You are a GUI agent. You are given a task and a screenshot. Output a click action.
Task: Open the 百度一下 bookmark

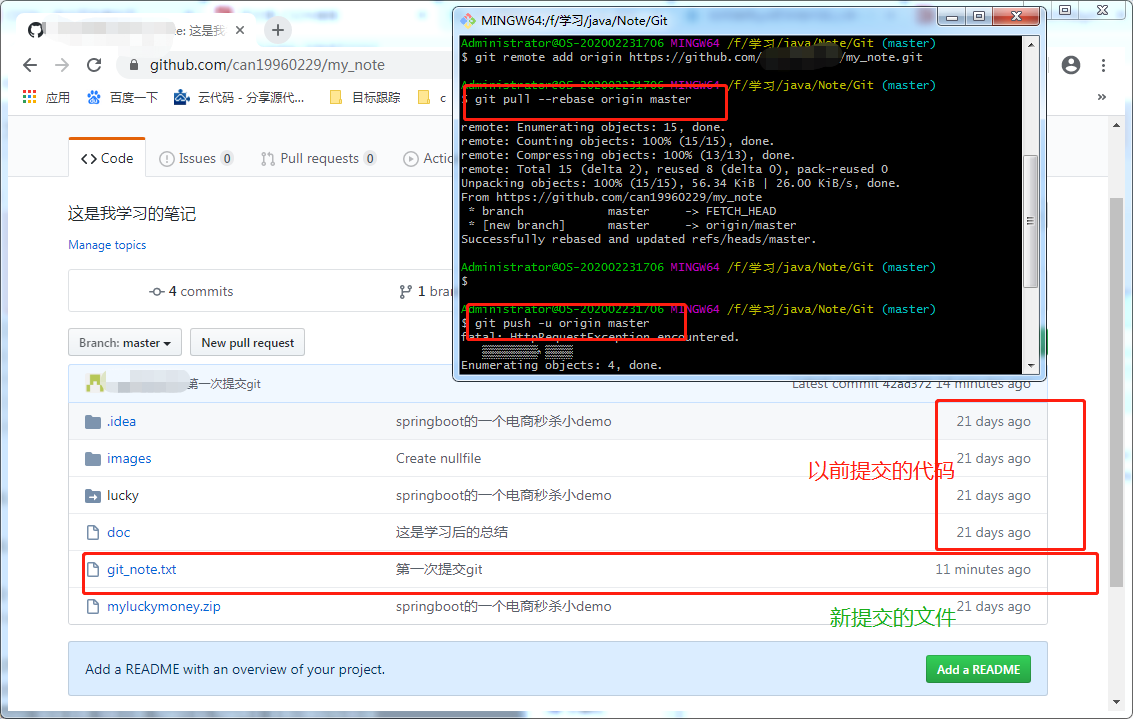[x=122, y=97]
